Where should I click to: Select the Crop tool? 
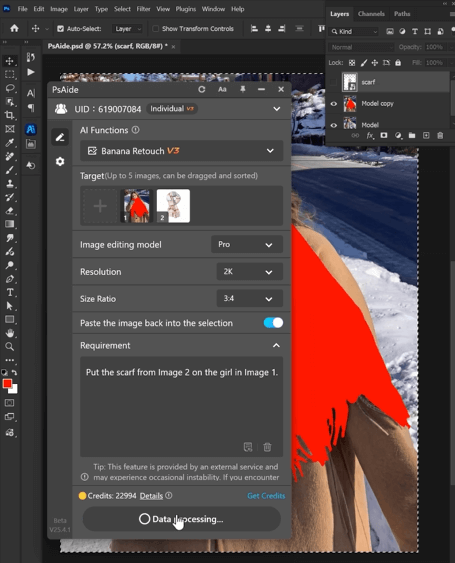point(10,115)
